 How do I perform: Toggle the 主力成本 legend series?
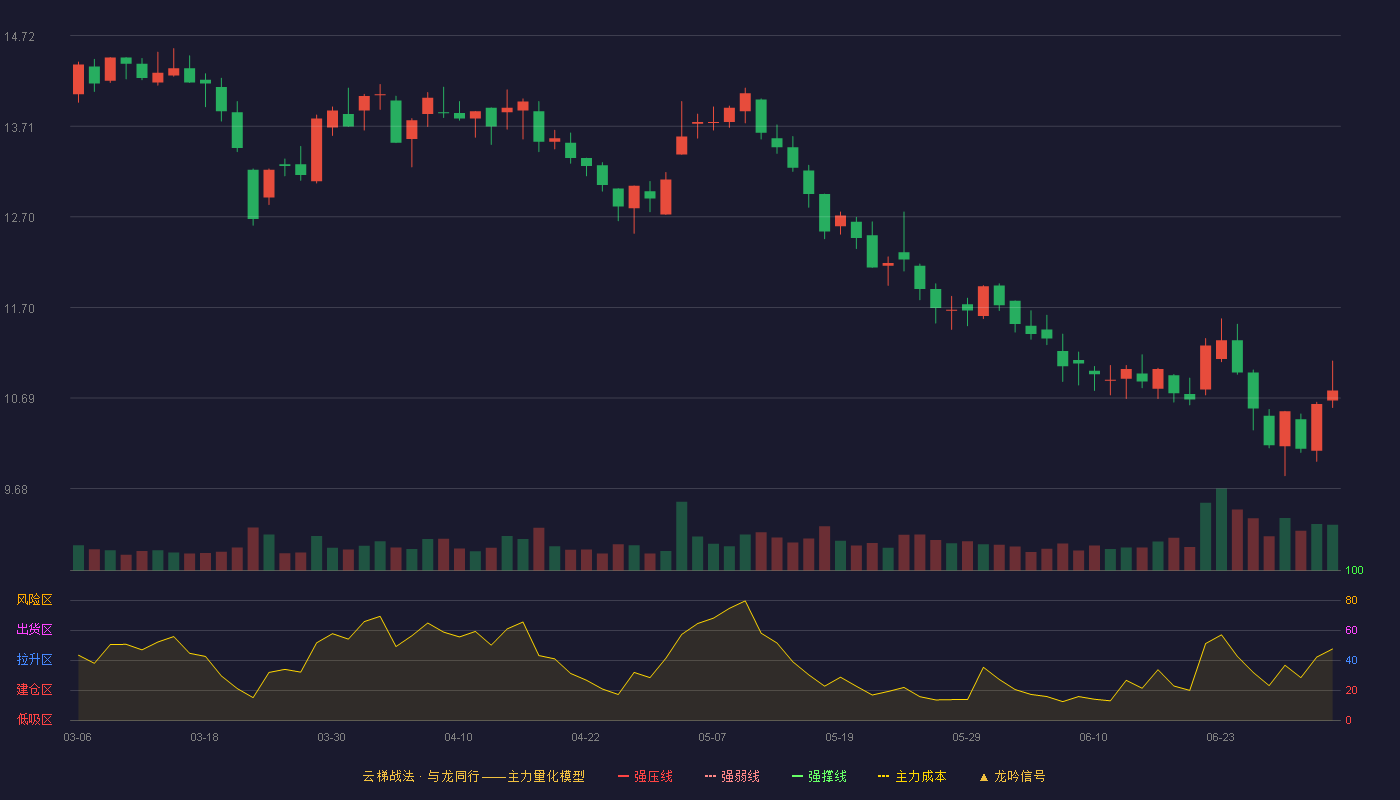pos(912,776)
